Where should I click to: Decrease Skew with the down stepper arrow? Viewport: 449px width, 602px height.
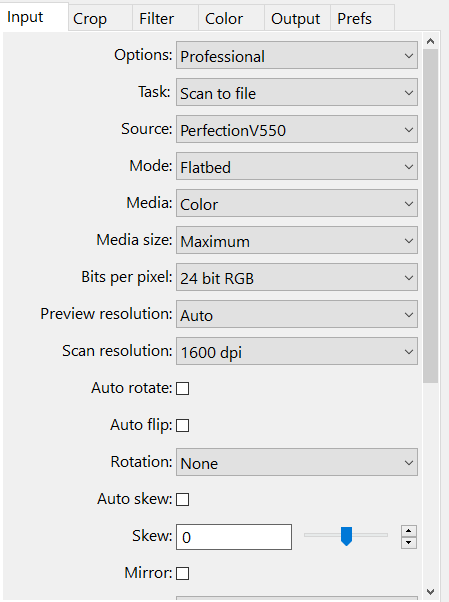tap(409, 543)
